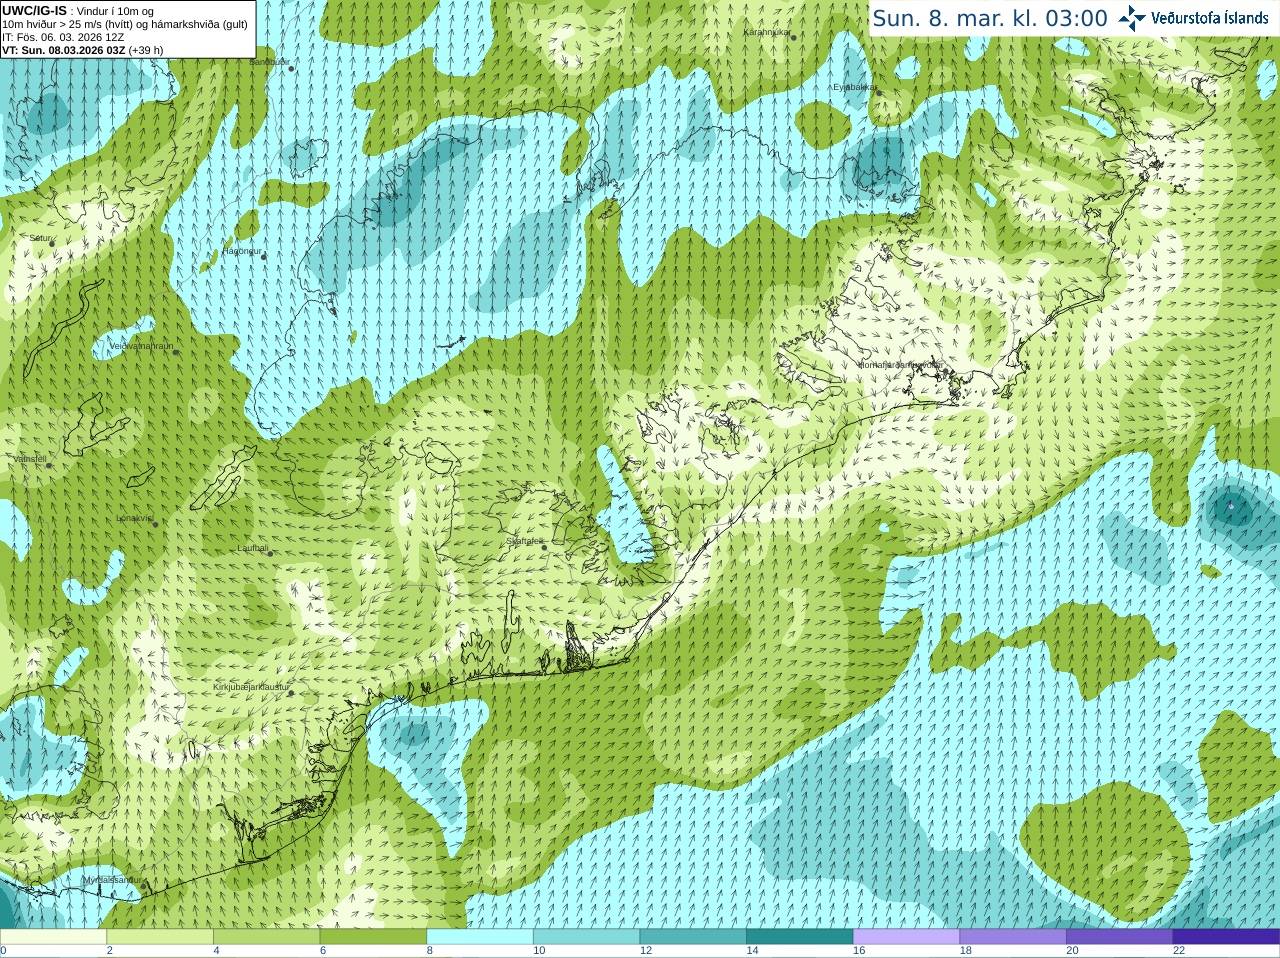Viewport: 1280px width, 958px height.
Task: Click the legend value 22
Action: [x=1179, y=951]
